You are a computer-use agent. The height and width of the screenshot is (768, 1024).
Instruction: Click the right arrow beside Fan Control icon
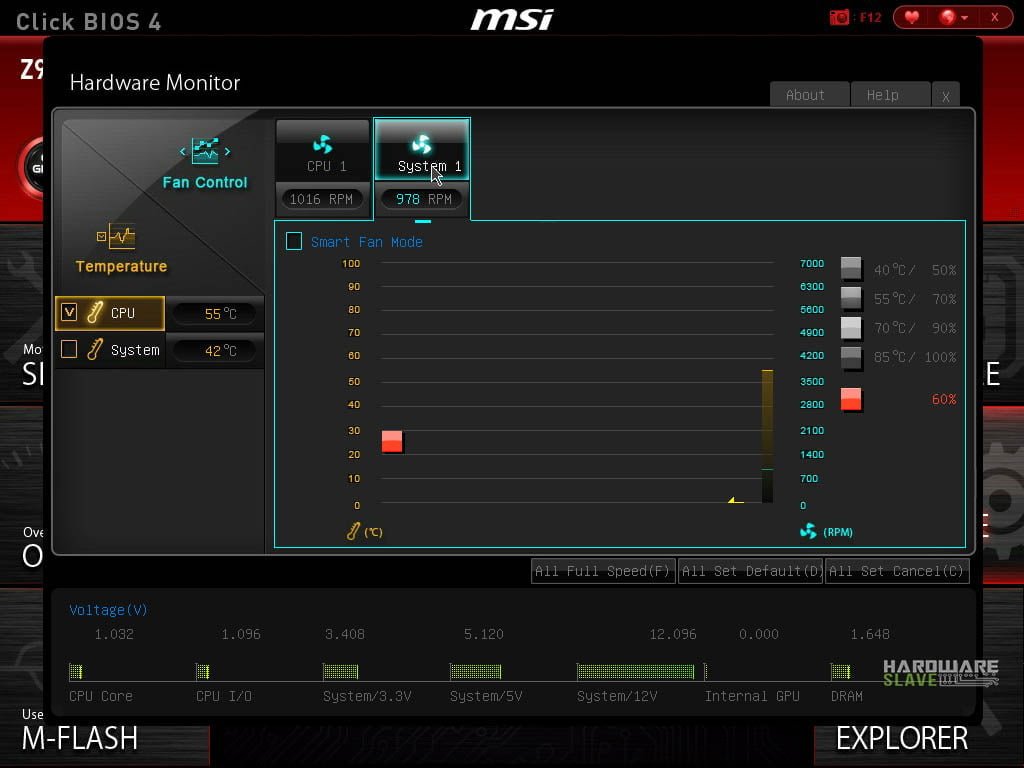227,152
